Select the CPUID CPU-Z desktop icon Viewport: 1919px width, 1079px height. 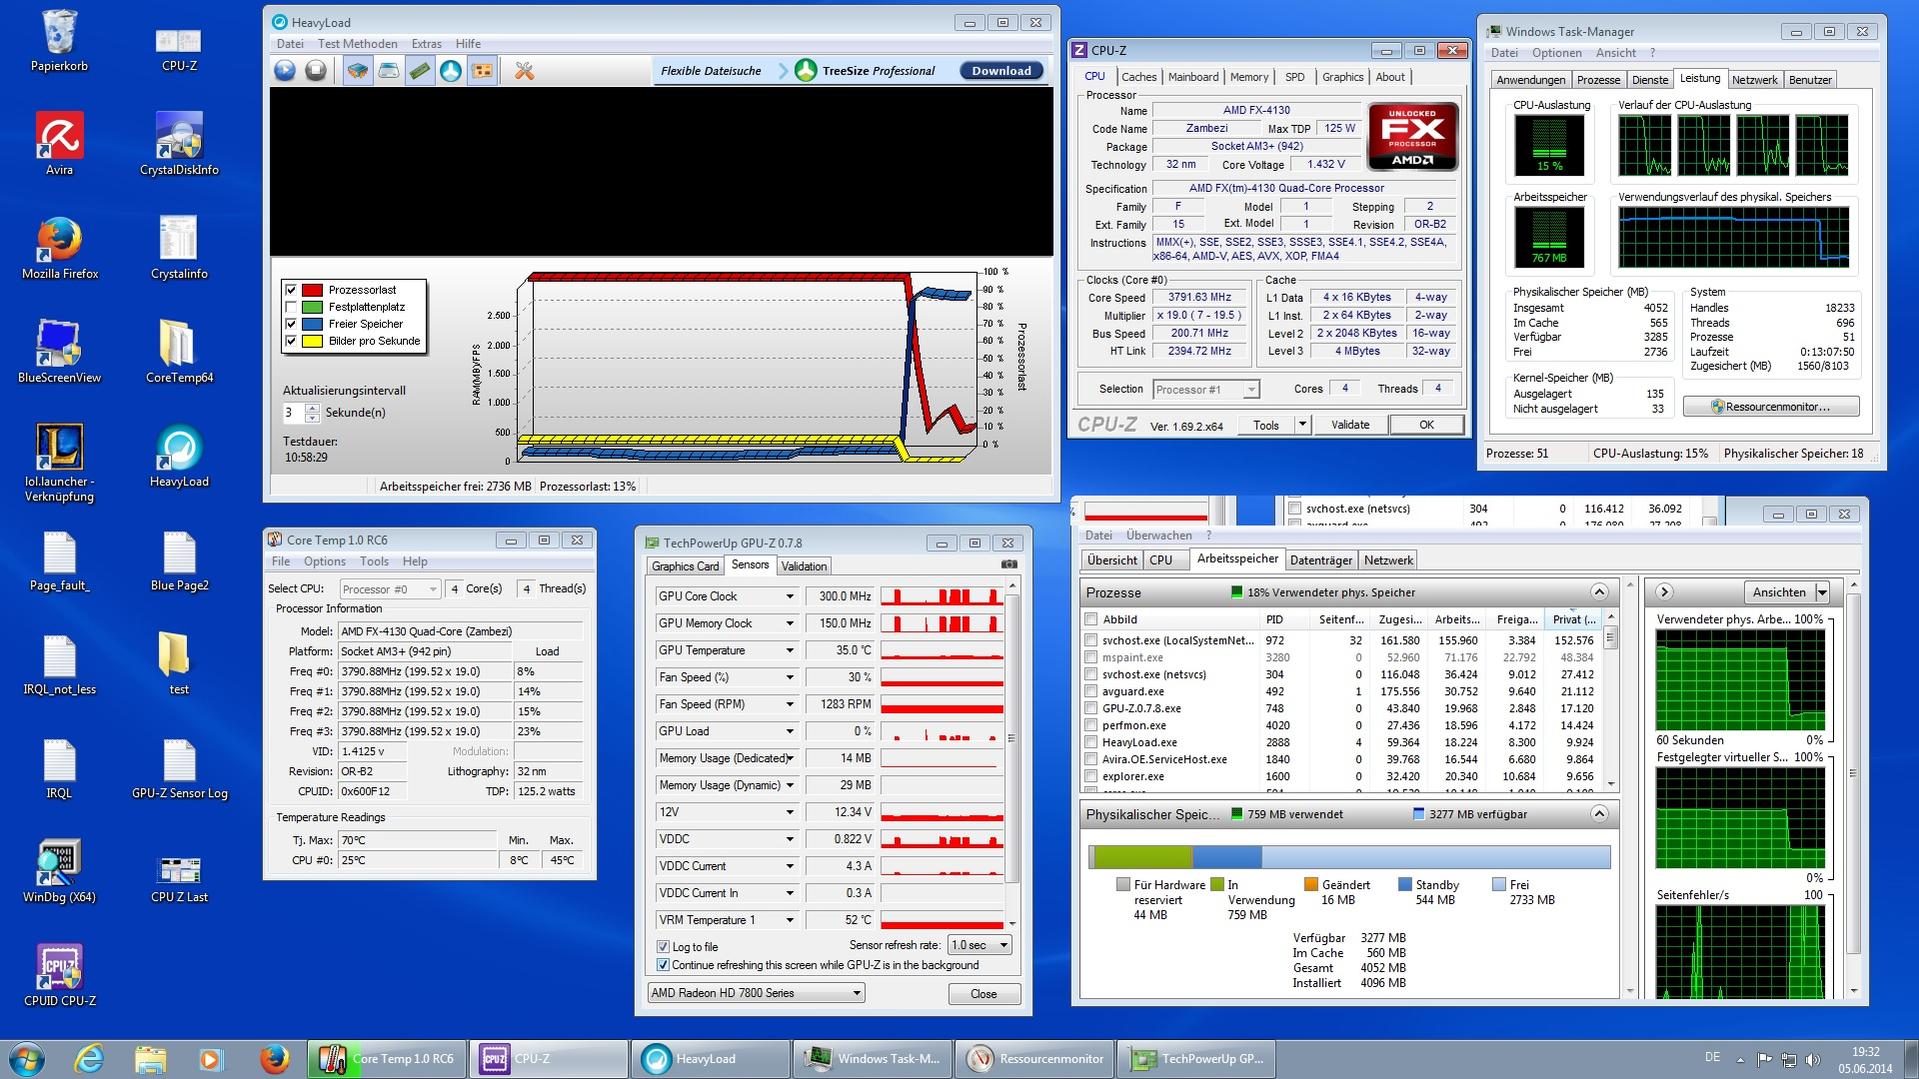(x=59, y=976)
